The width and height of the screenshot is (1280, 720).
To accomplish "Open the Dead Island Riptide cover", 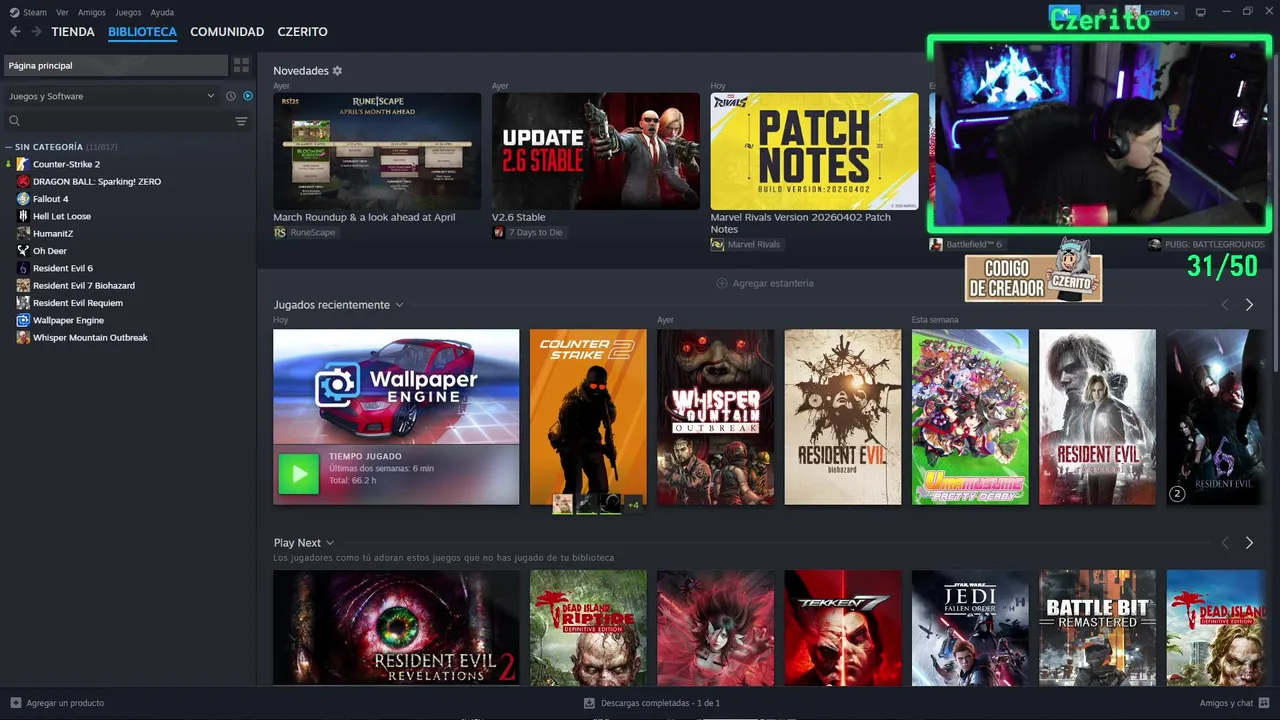I will [x=588, y=627].
